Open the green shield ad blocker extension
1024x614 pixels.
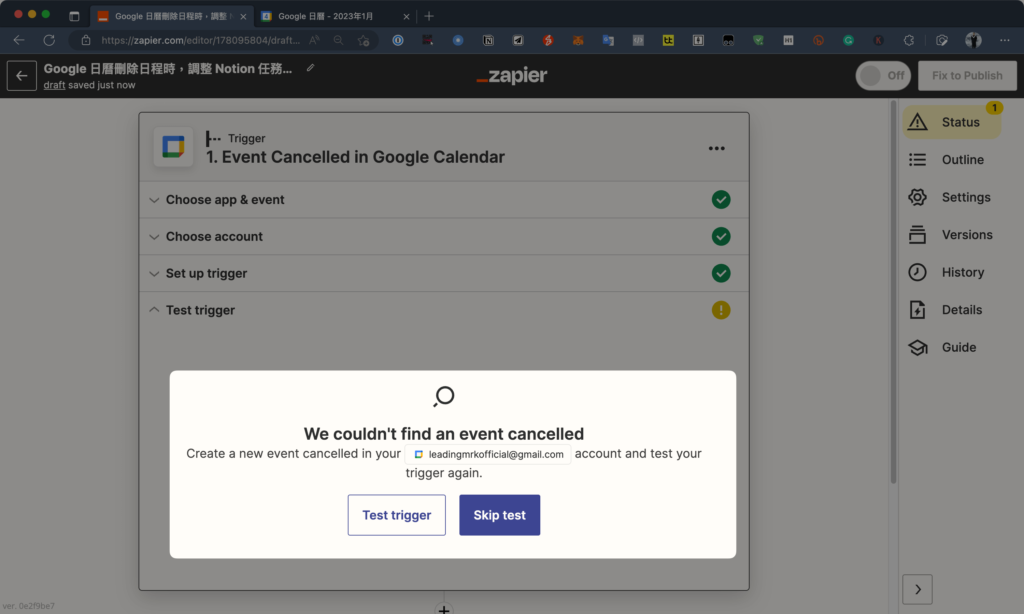click(x=758, y=40)
